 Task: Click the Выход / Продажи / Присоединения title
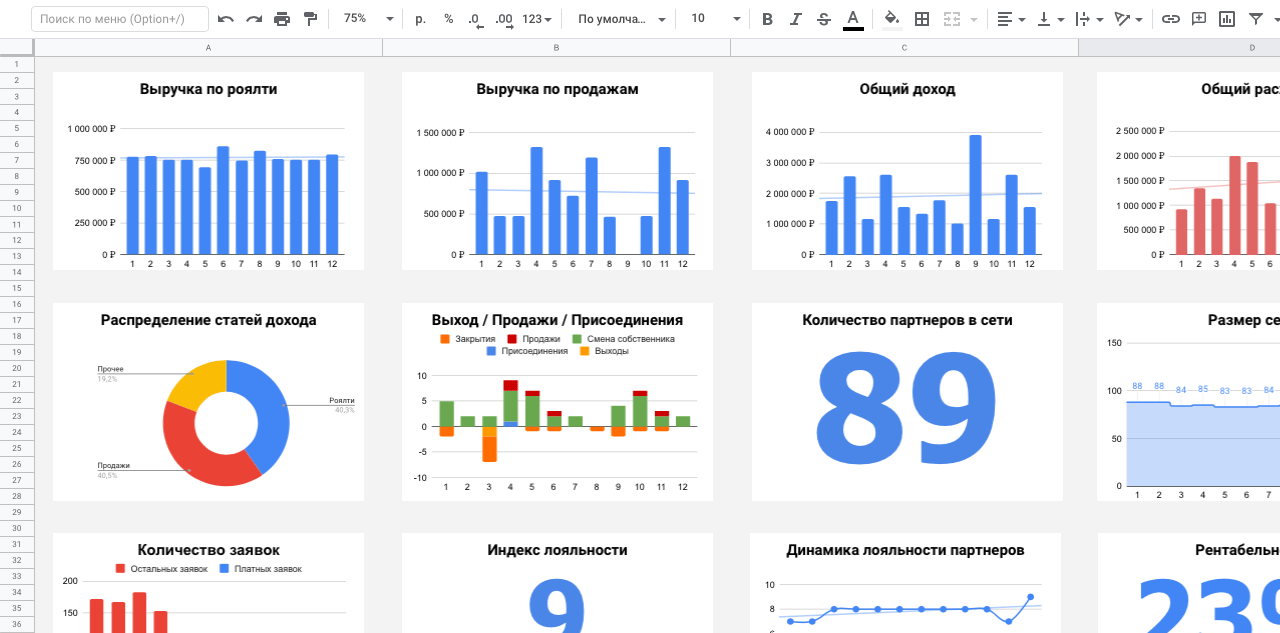click(x=557, y=320)
